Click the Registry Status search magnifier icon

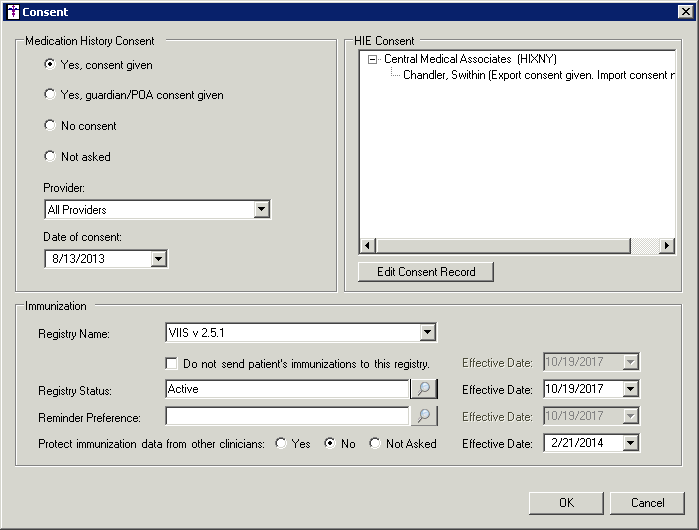(425, 389)
